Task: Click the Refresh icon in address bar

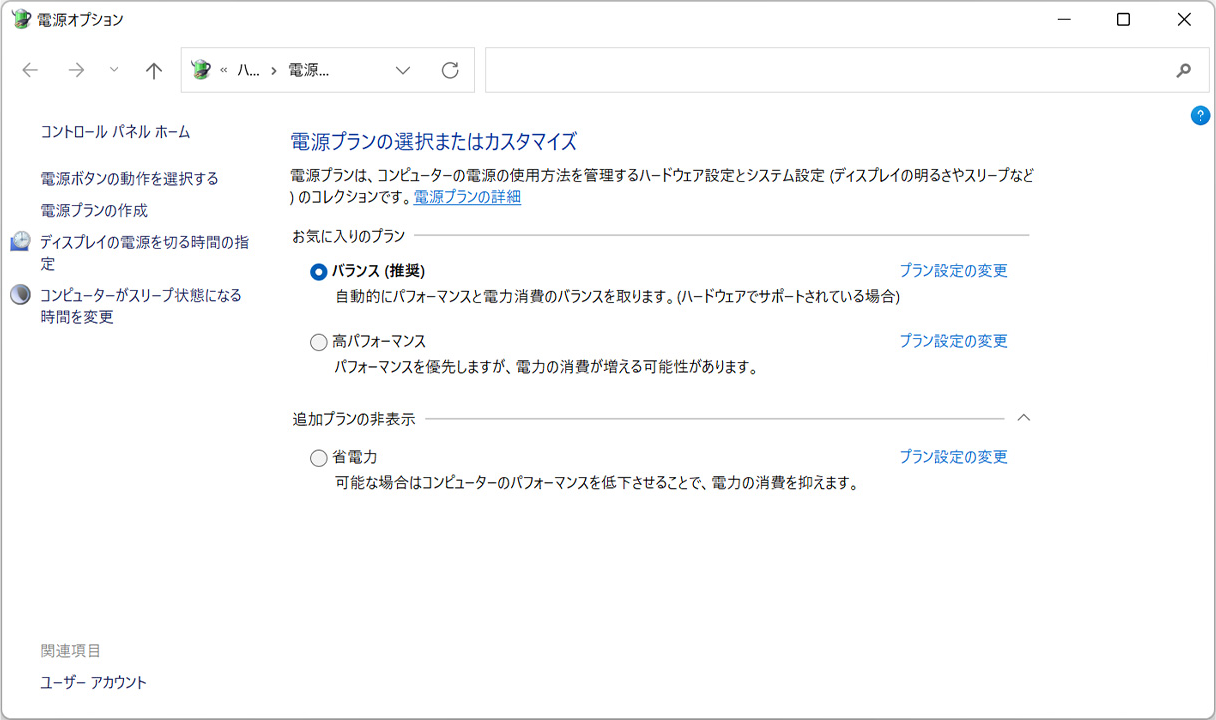Action: 450,70
